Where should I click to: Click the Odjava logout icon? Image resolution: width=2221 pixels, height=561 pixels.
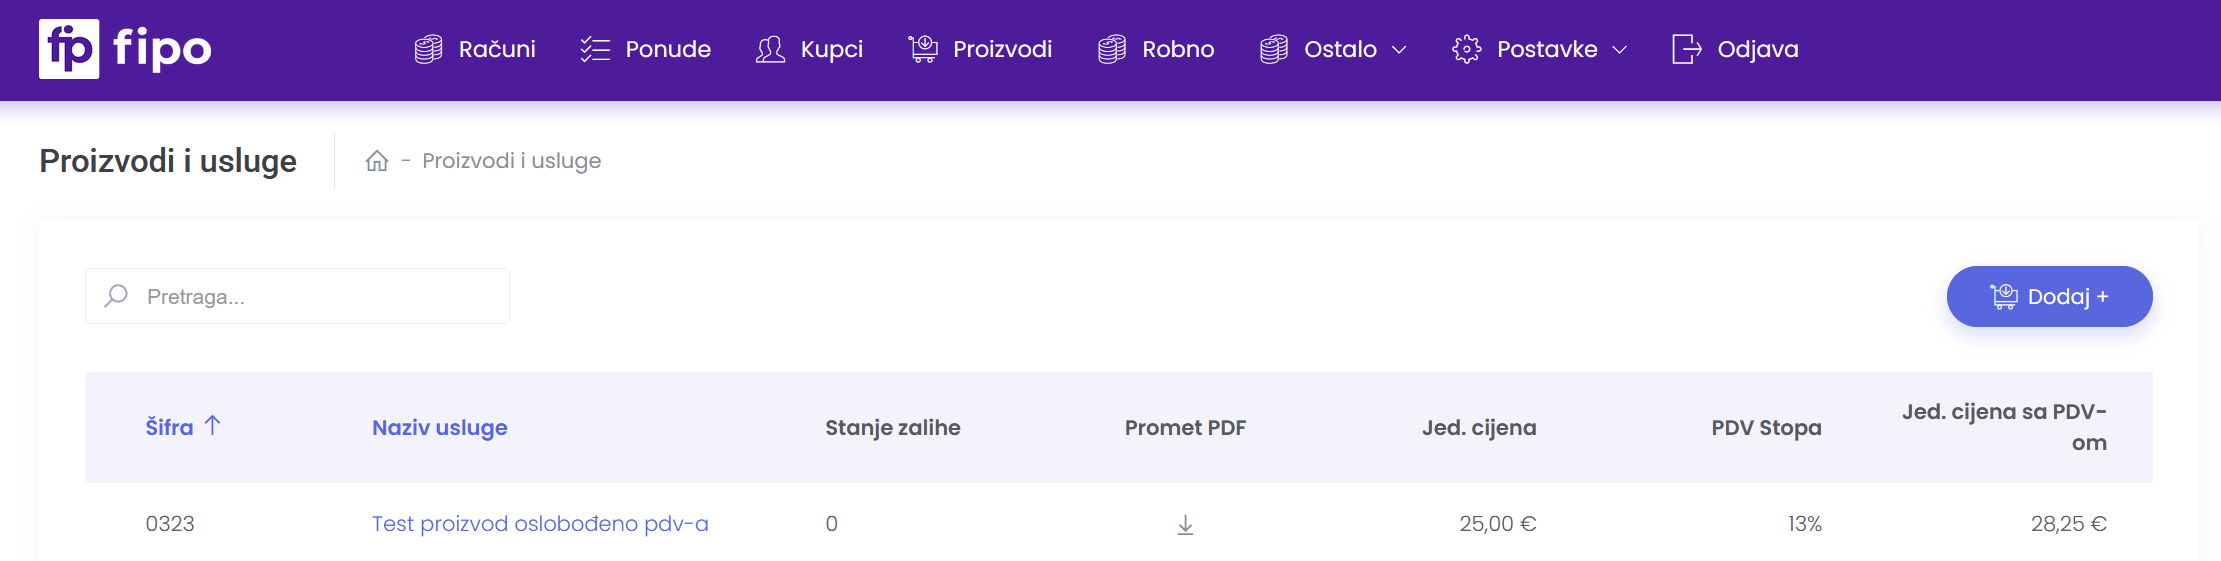click(x=1686, y=49)
